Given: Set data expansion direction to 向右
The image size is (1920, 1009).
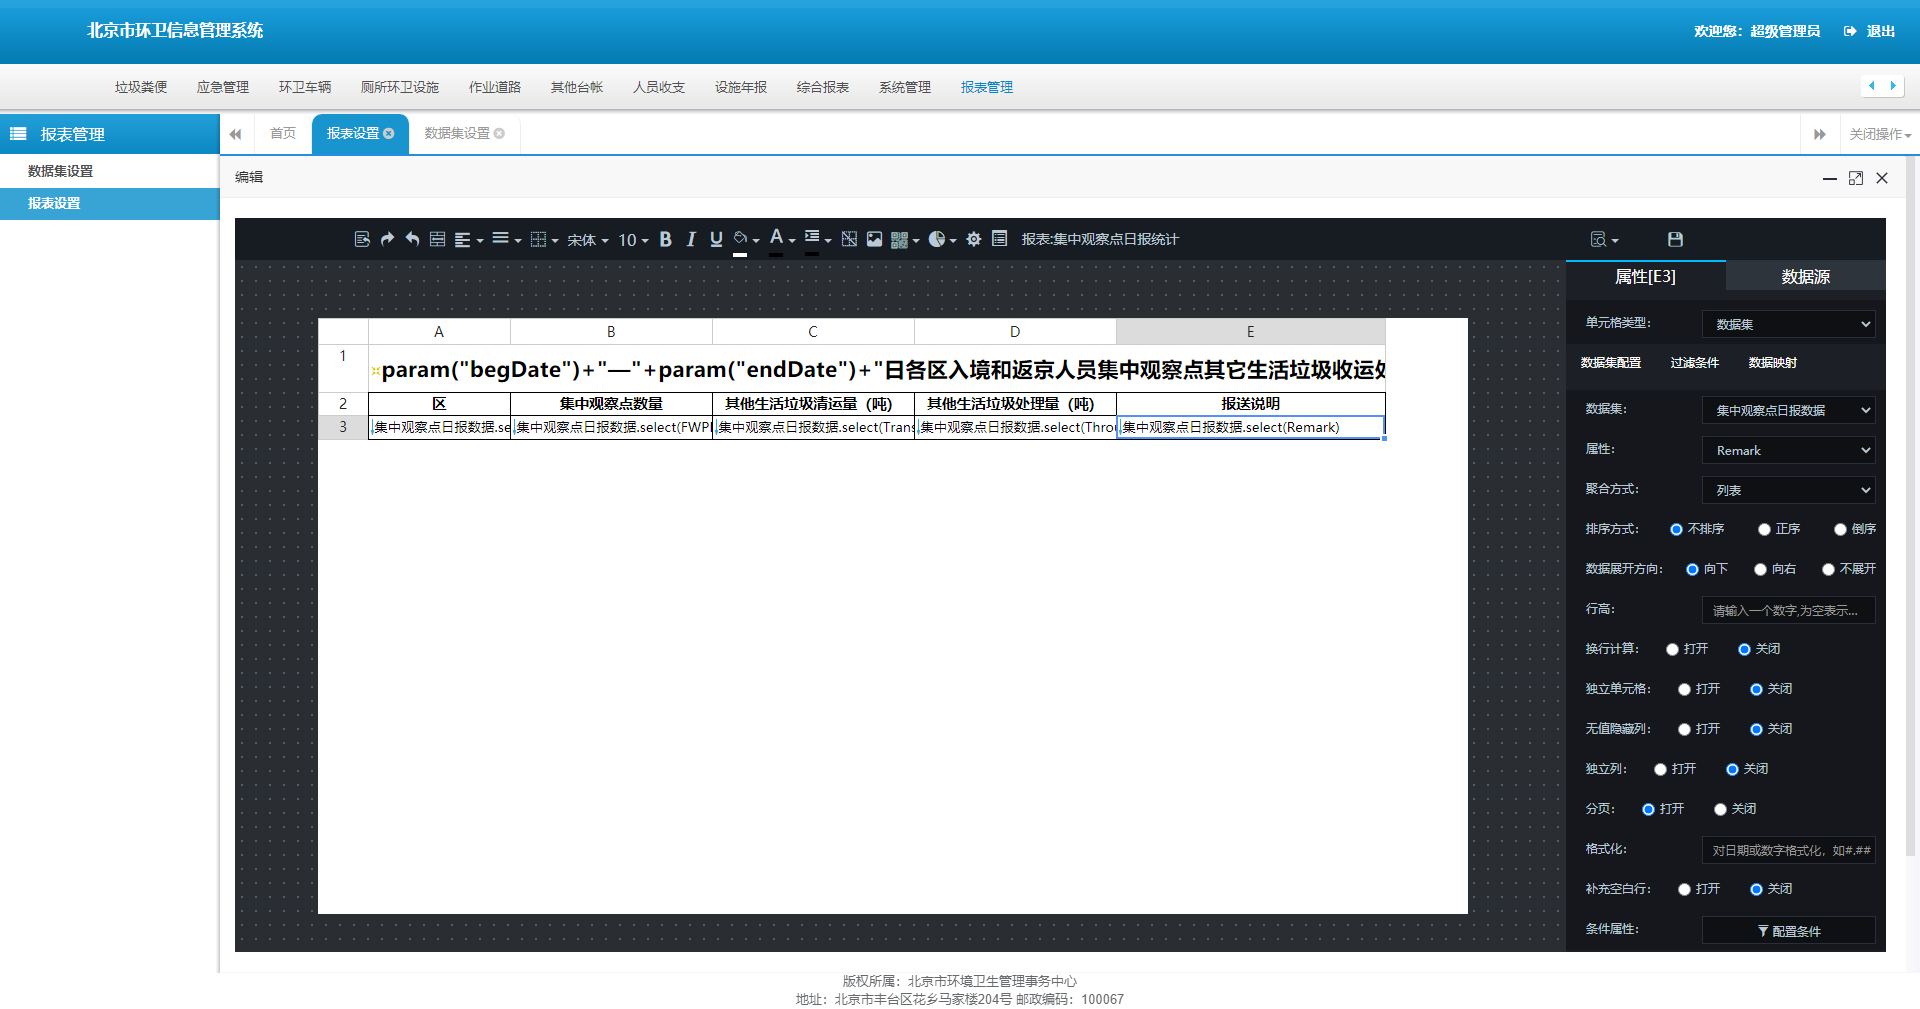Looking at the screenshot, I should pos(1760,569).
